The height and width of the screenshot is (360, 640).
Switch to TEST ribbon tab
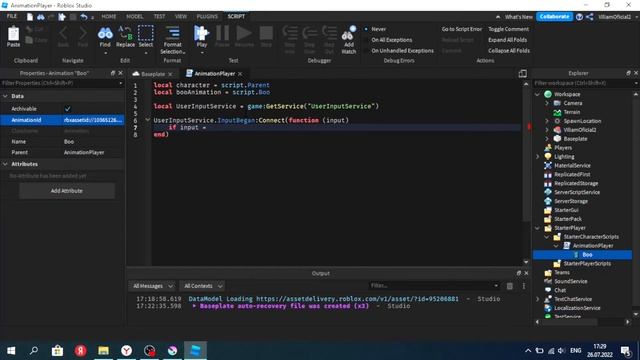click(159, 16)
